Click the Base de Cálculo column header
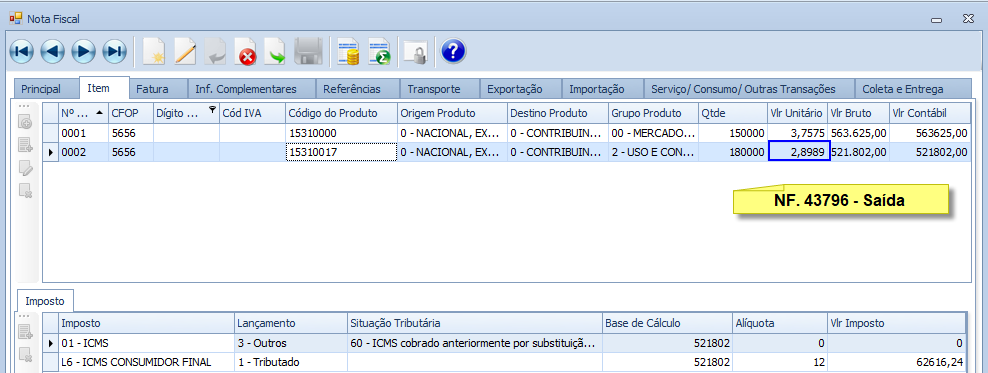Image resolution: width=988 pixels, height=373 pixels. coord(667,323)
